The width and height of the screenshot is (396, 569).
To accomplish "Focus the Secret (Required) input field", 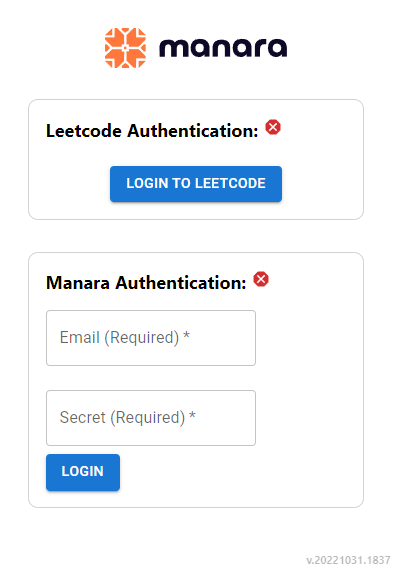I will (151, 418).
